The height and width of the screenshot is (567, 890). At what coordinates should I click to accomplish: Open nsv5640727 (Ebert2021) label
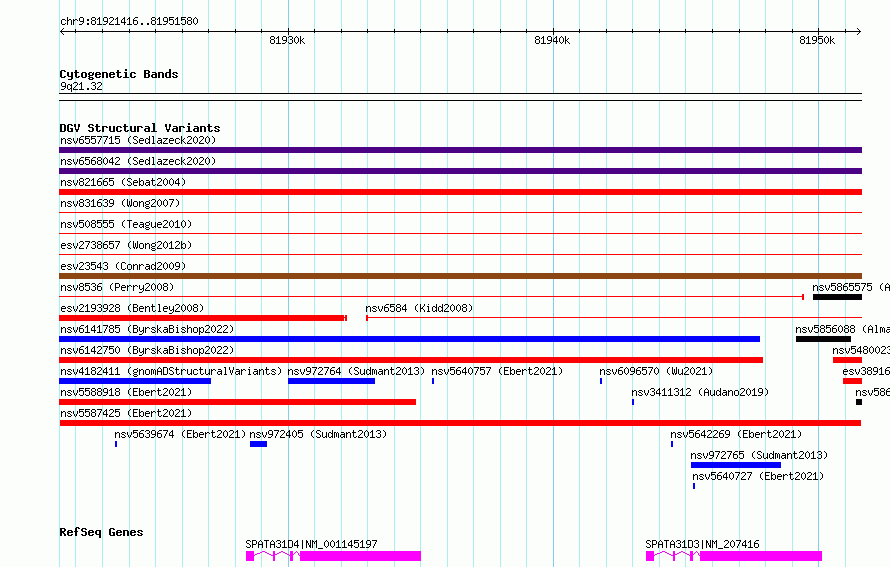pos(758,476)
